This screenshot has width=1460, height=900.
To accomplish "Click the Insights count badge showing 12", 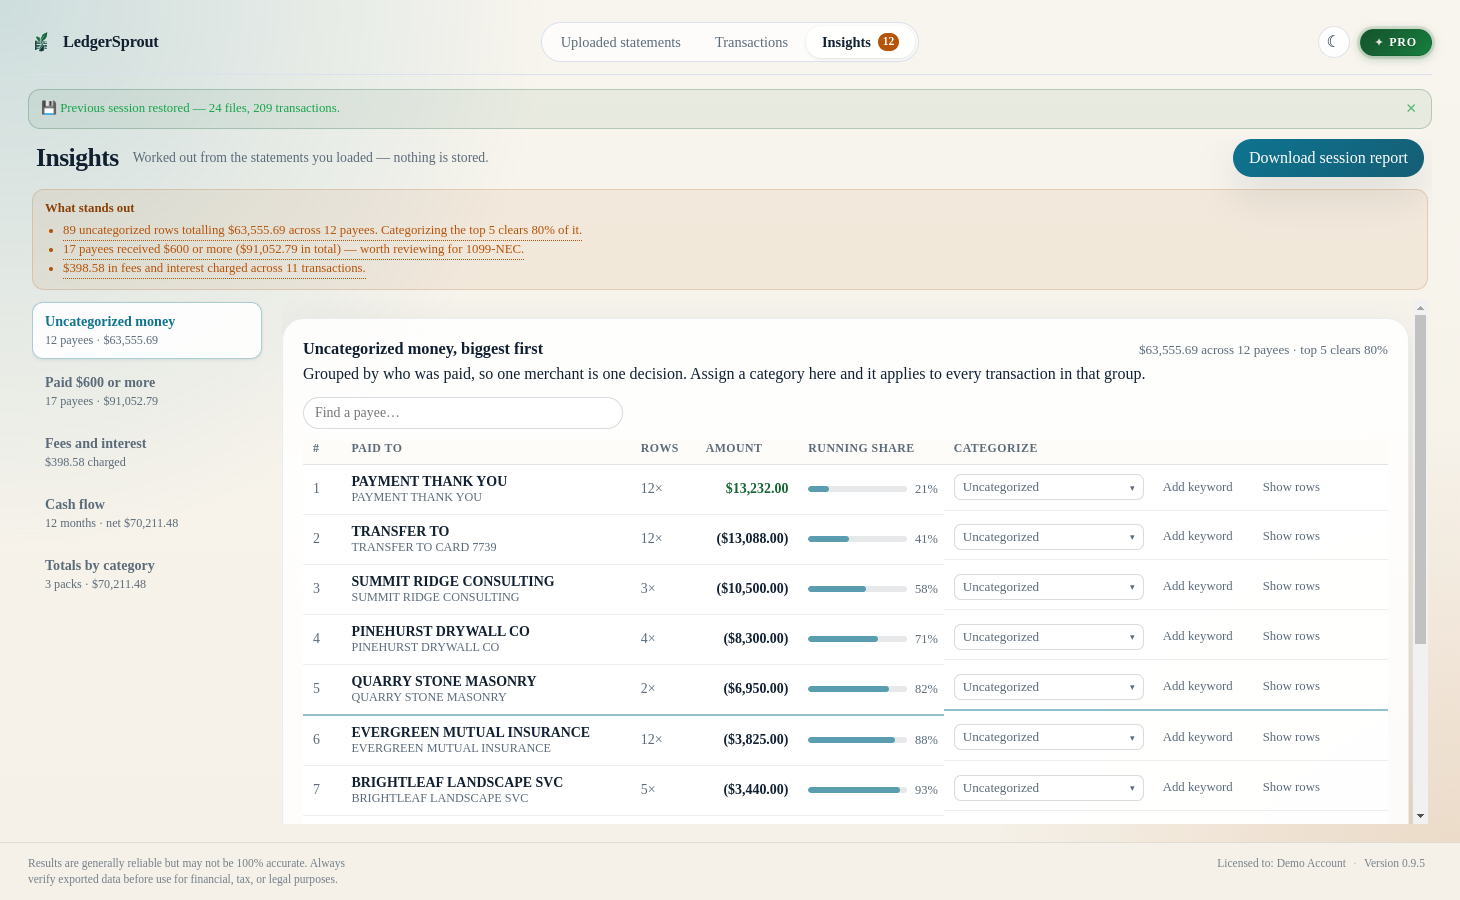I will click(888, 42).
